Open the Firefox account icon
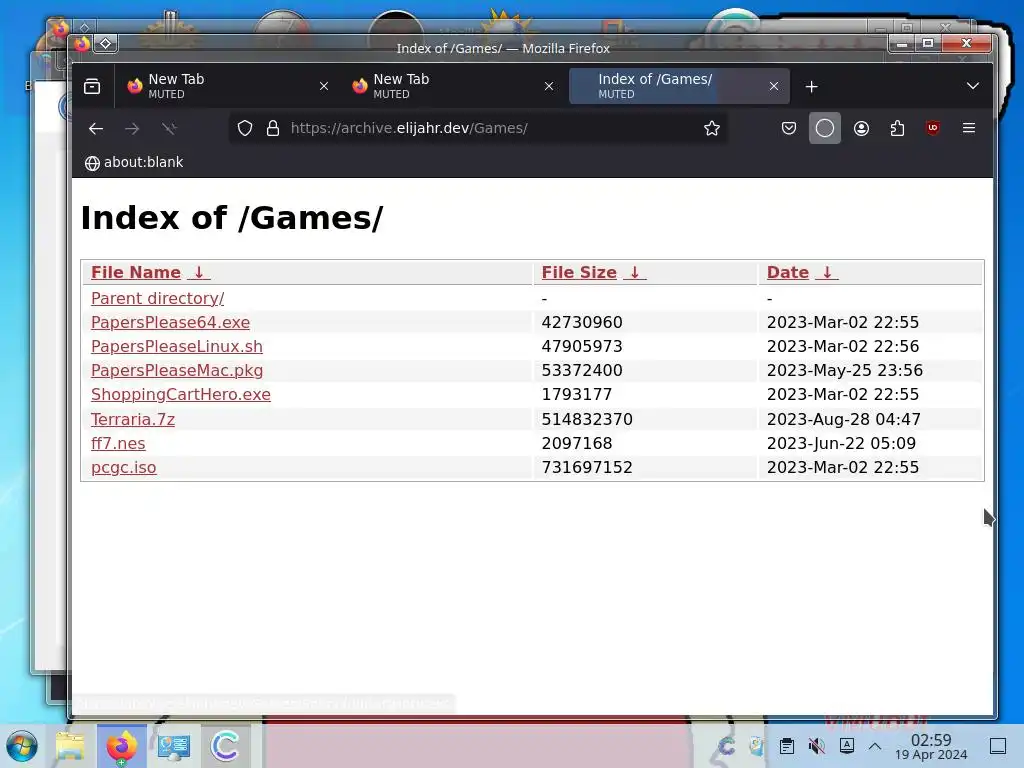 click(x=861, y=128)
